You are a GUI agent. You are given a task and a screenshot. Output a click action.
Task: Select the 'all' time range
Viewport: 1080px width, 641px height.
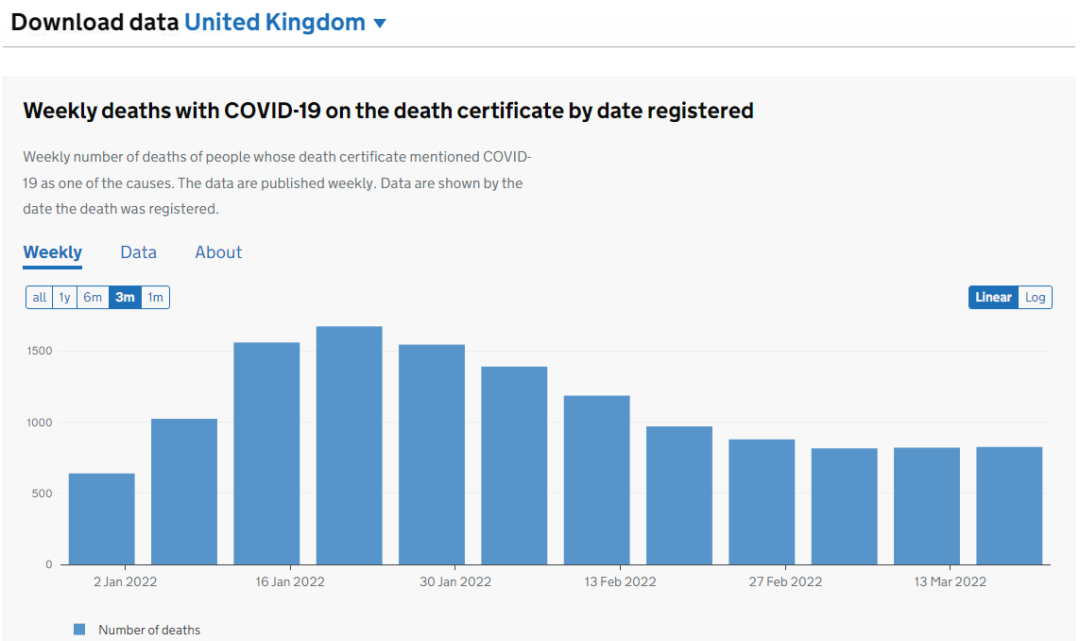39,297
